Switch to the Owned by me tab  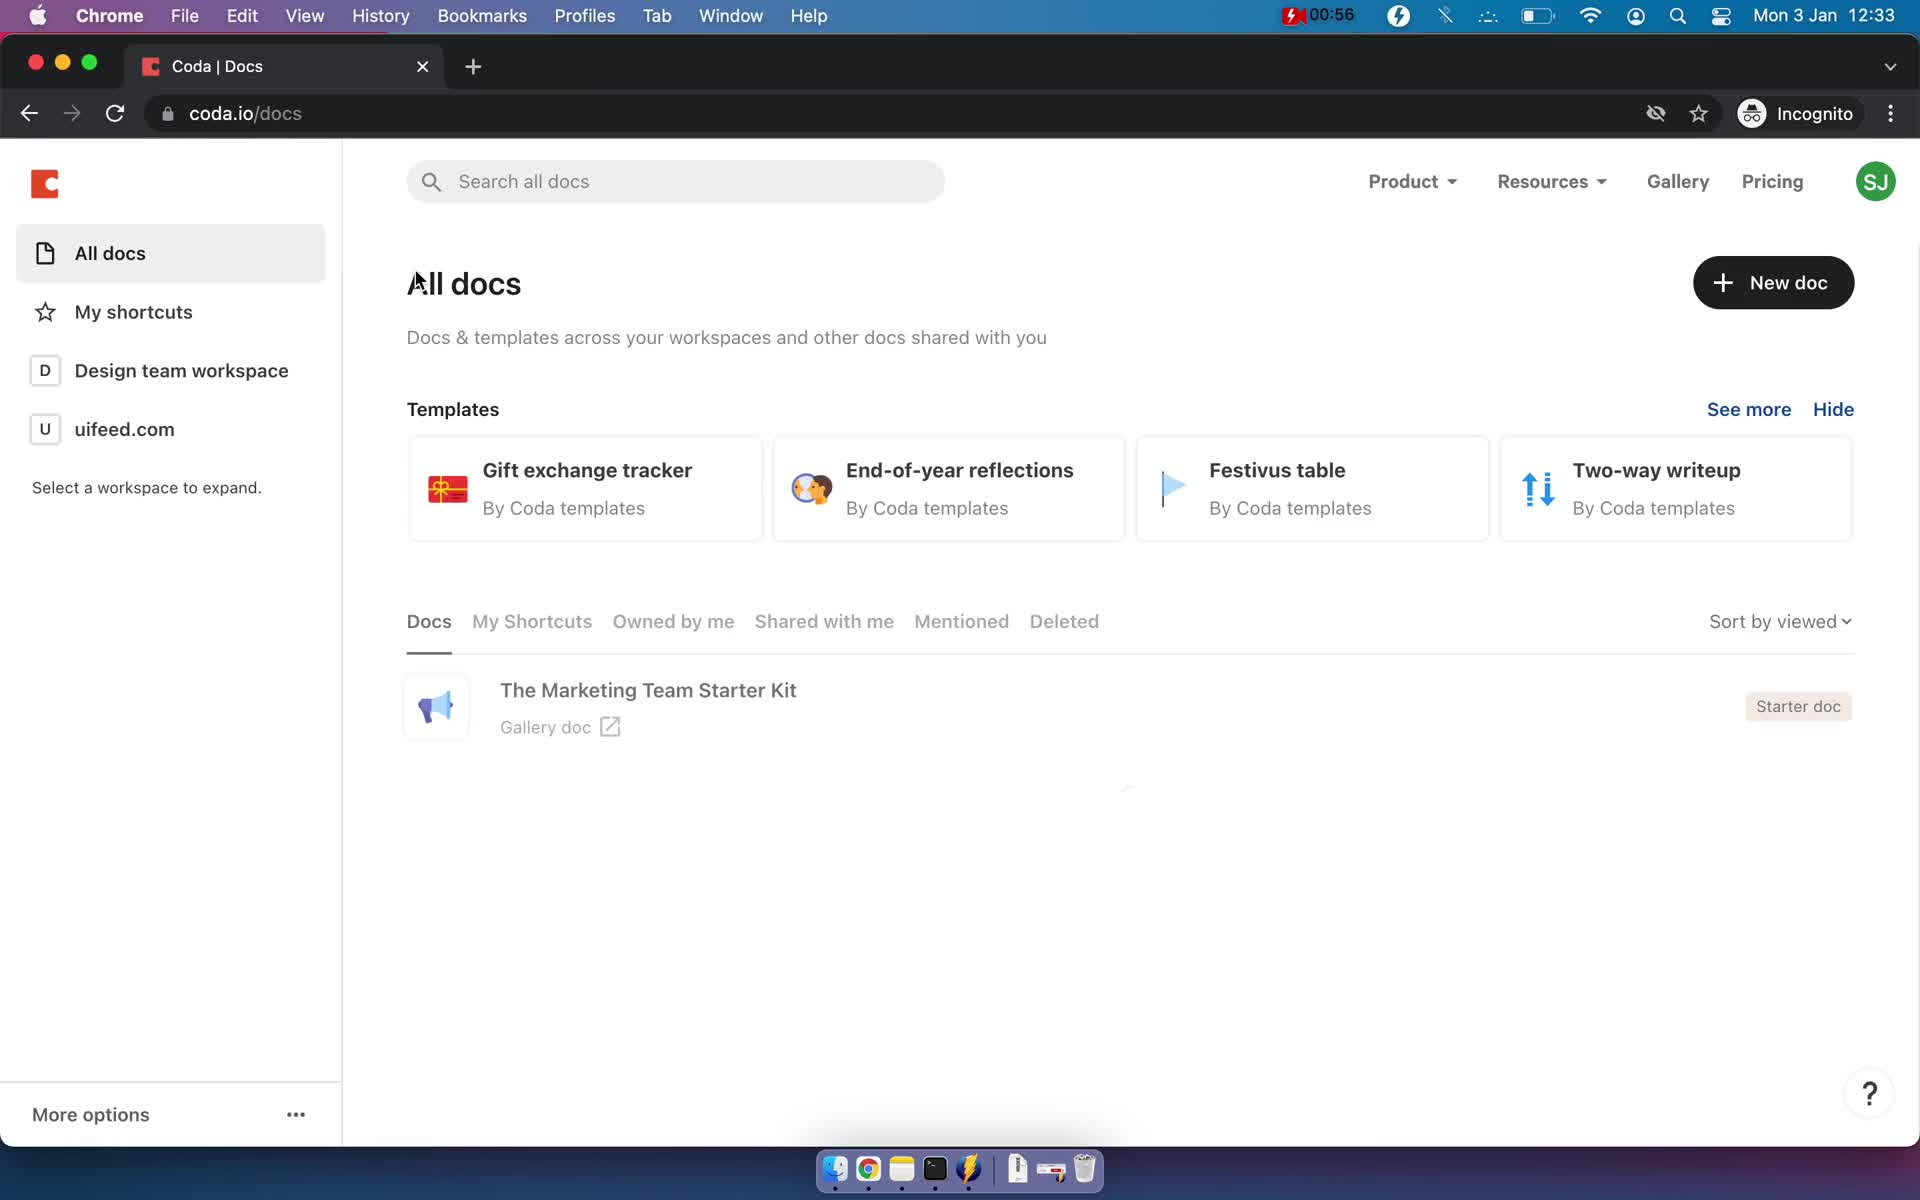pos(673,622)
